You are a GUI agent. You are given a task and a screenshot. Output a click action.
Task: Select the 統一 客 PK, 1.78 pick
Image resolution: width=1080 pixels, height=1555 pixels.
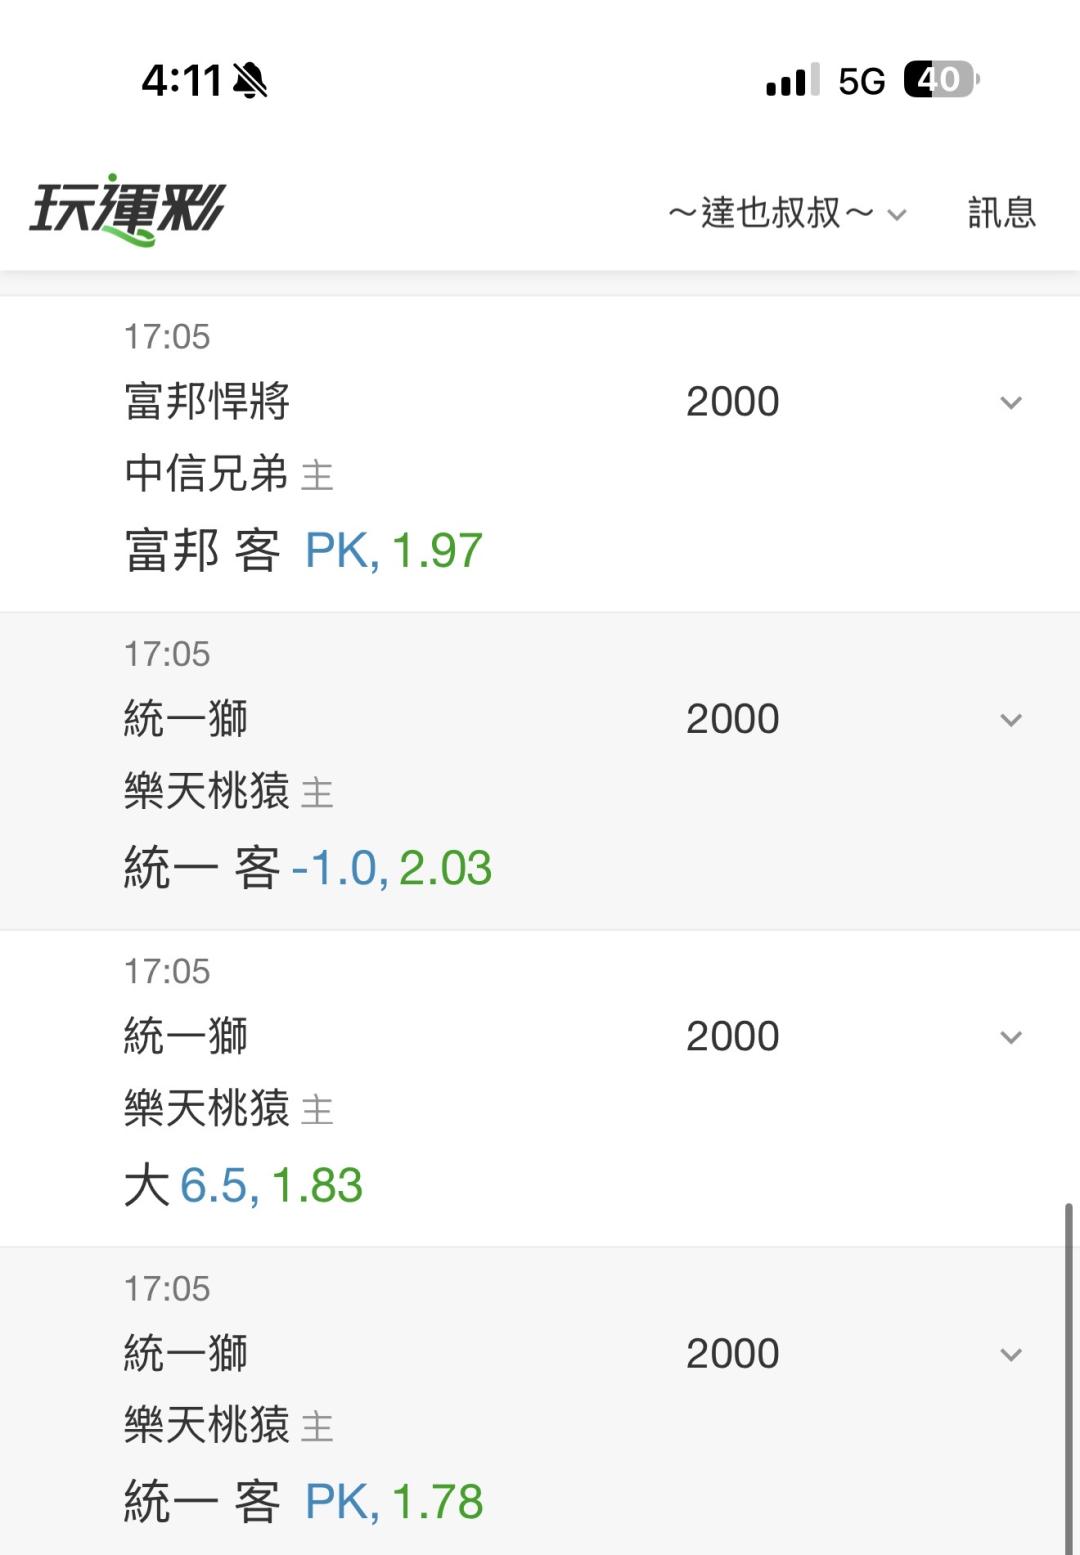coord(304,1502)
